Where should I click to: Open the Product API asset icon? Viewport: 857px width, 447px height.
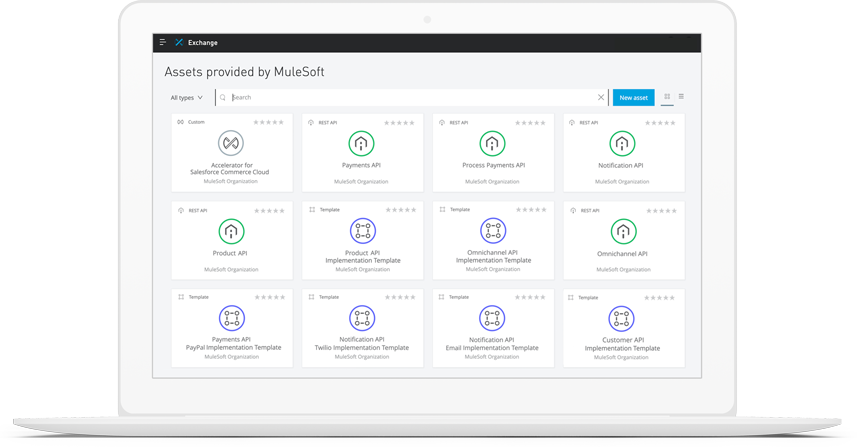231,231
